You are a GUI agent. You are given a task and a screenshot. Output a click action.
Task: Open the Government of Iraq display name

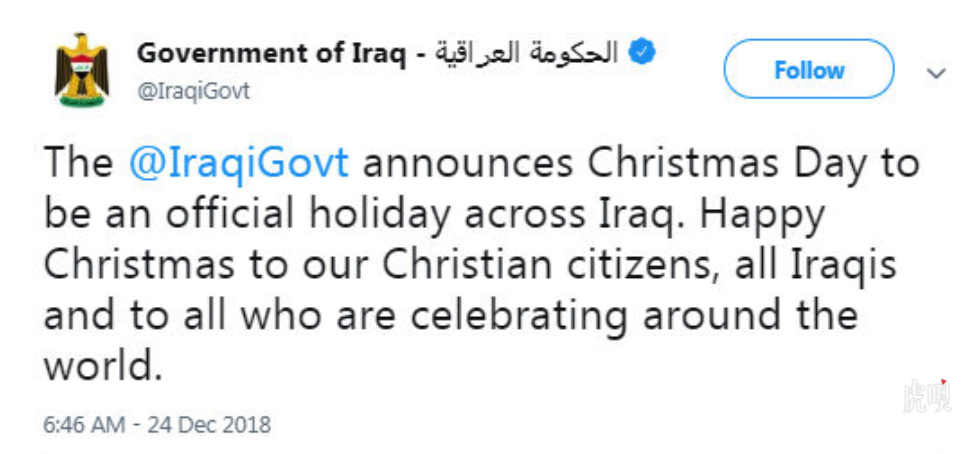[x=272, y=54]
